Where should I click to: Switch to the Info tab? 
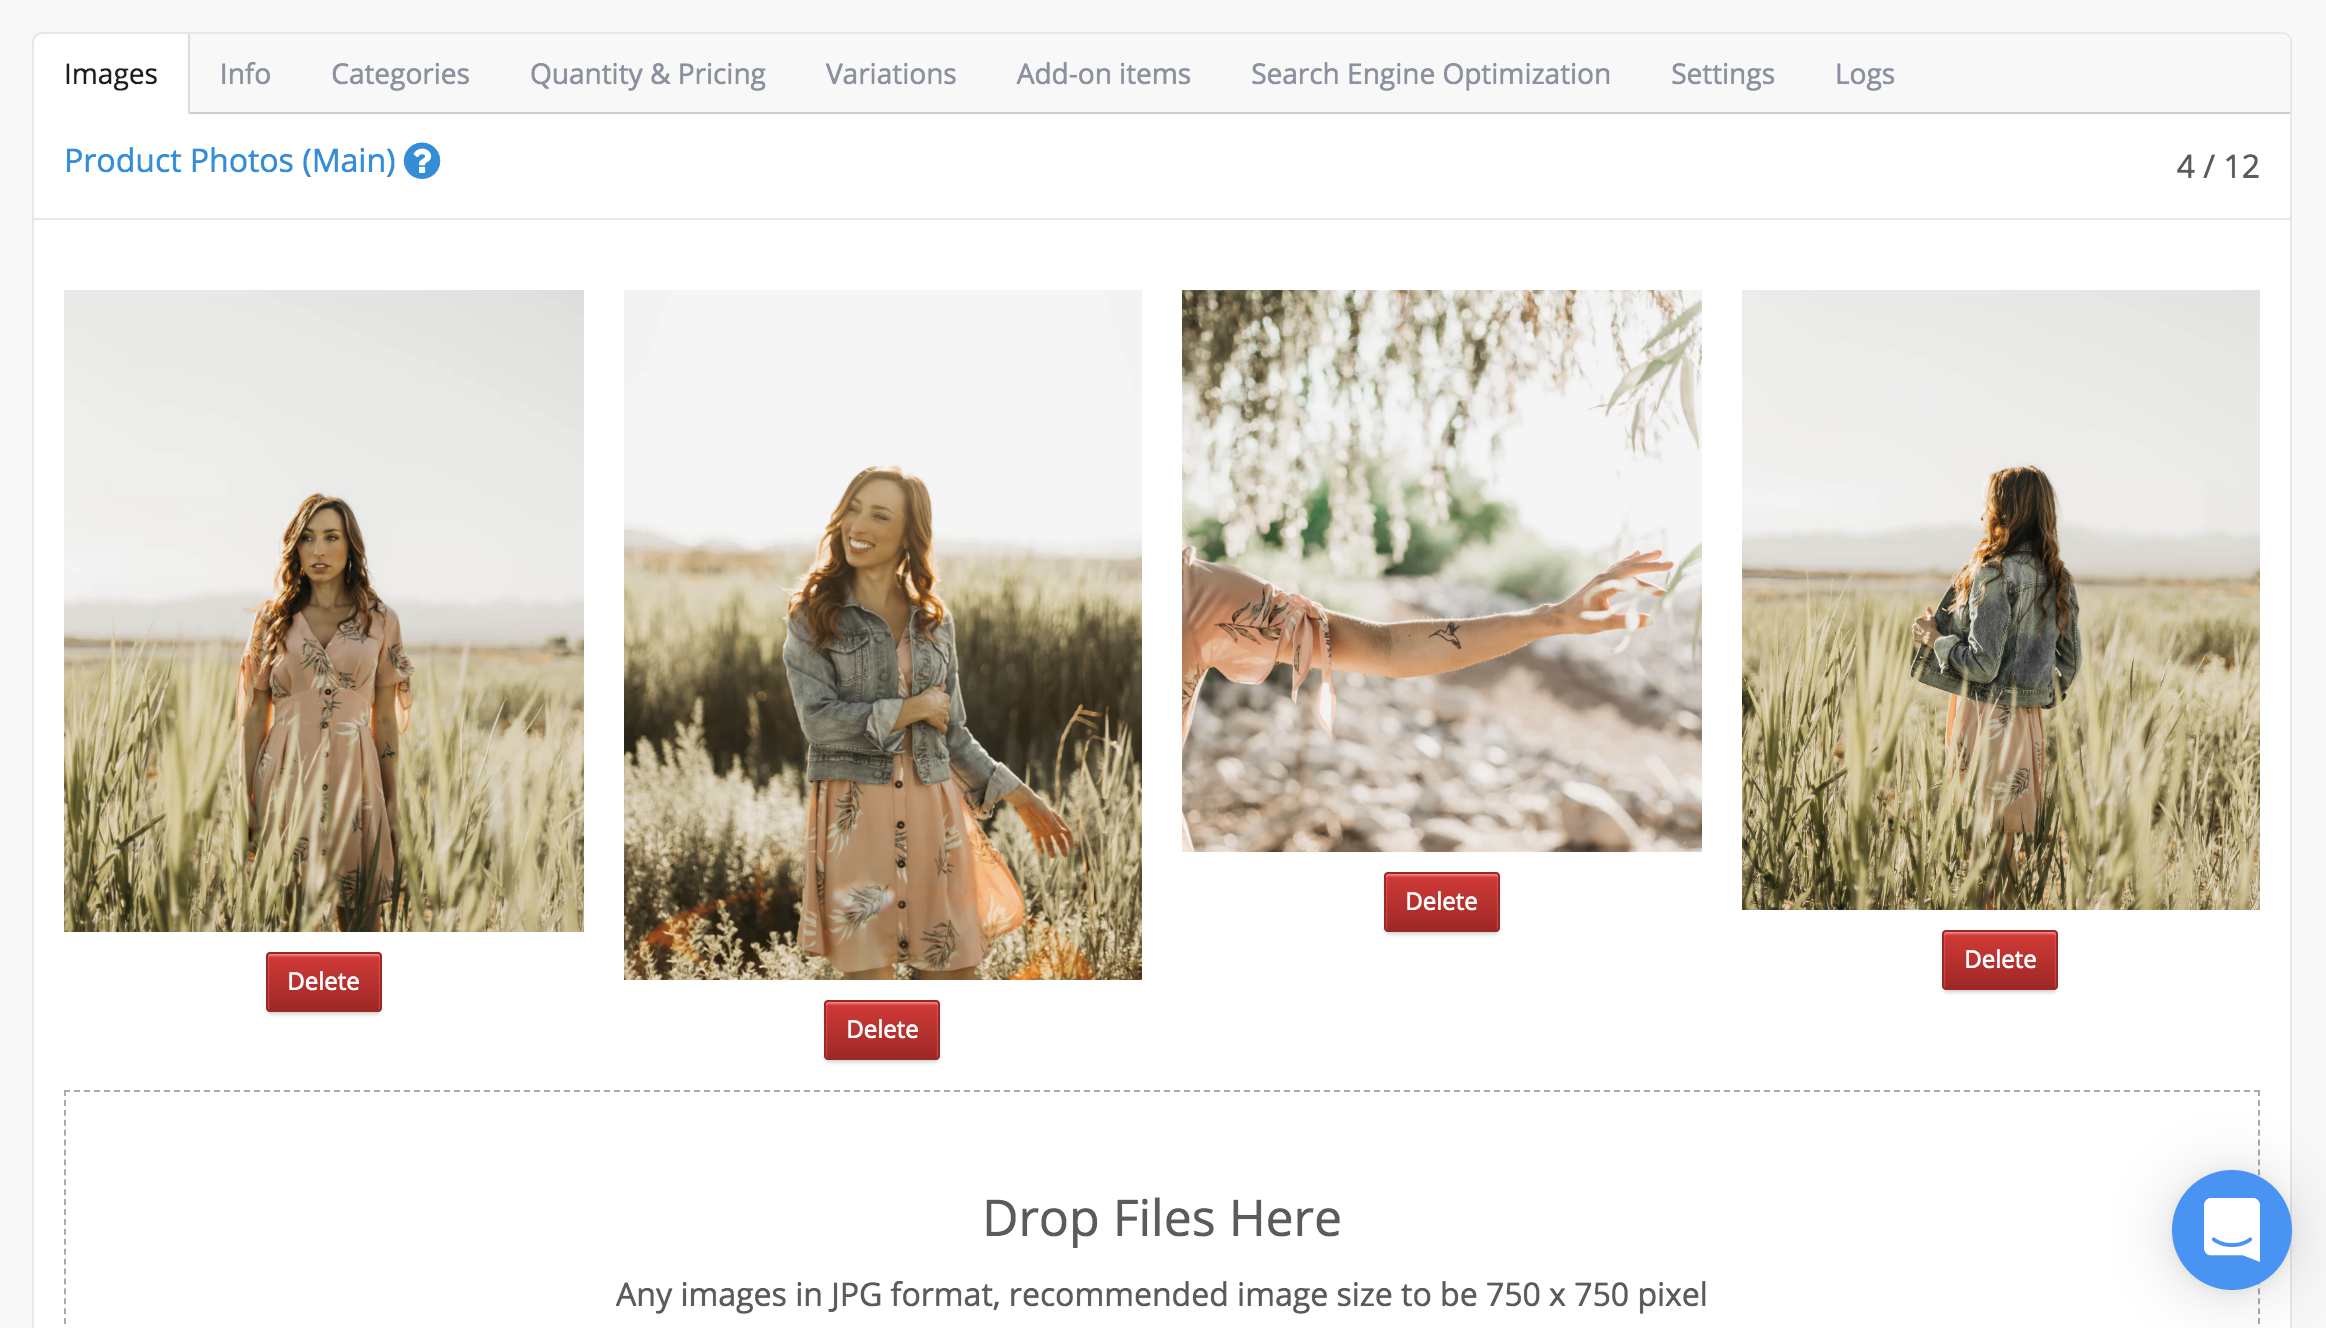245,74
